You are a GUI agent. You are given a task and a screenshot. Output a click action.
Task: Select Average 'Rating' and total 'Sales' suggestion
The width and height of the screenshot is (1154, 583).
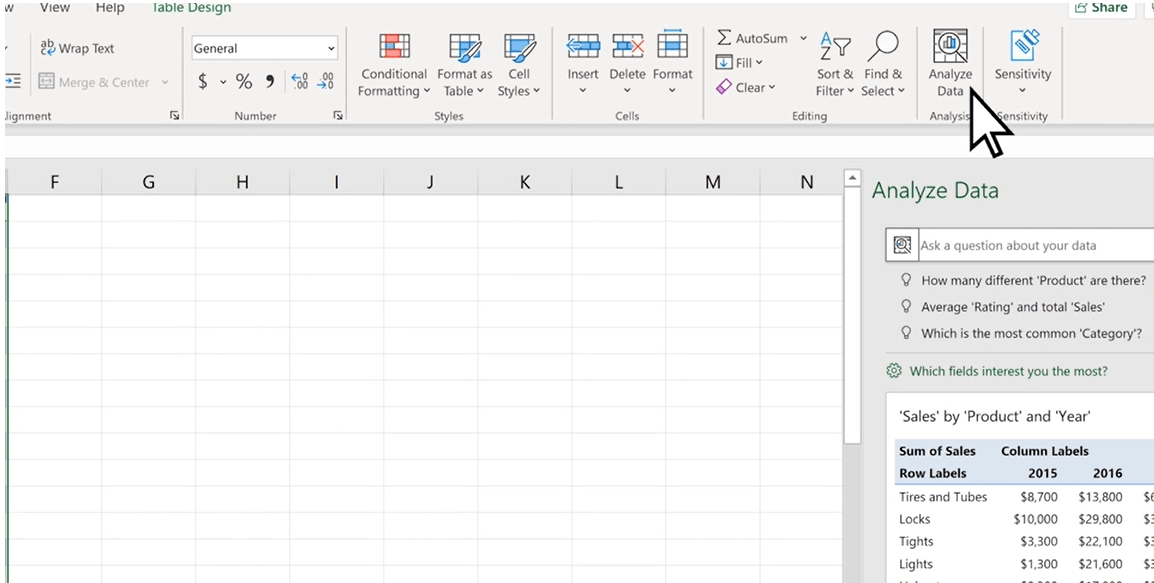1013,307
